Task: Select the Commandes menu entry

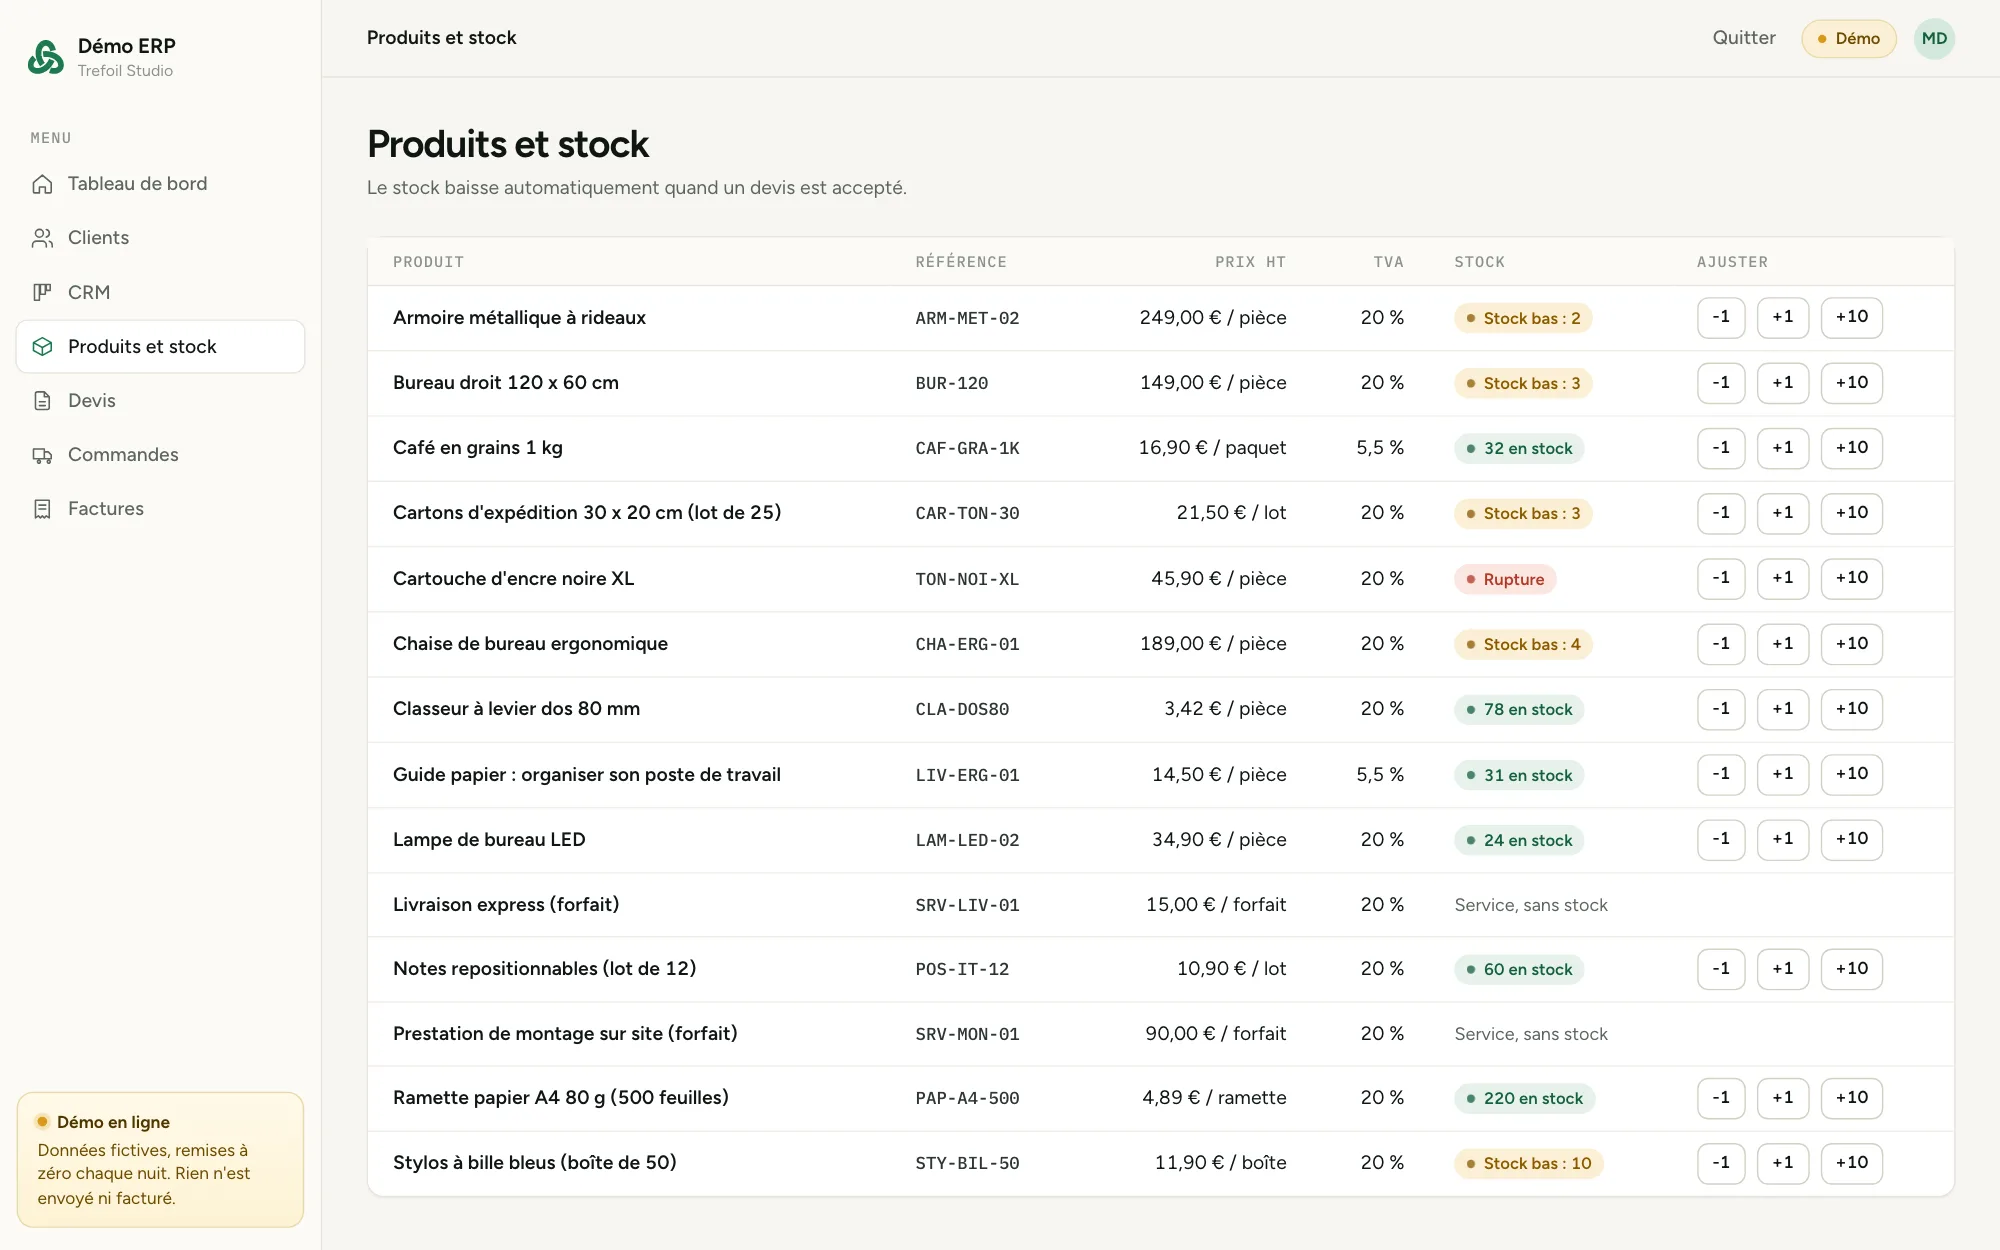Action: [160, 455]
